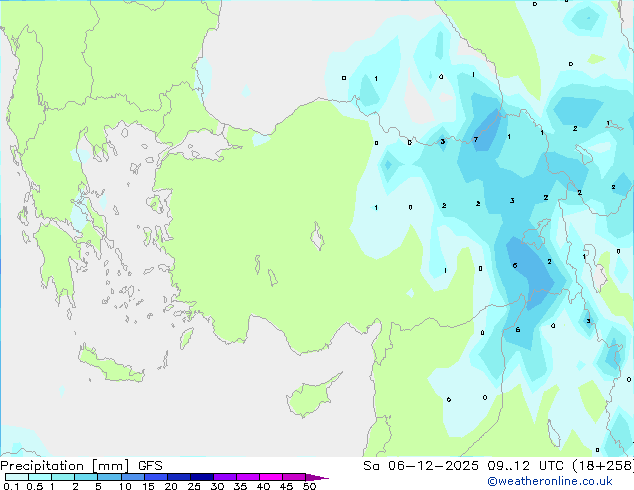This screenshot has height=490, width=634.
Task: Choose the 15 mm legend color swatch
Action: pos(155,477)
